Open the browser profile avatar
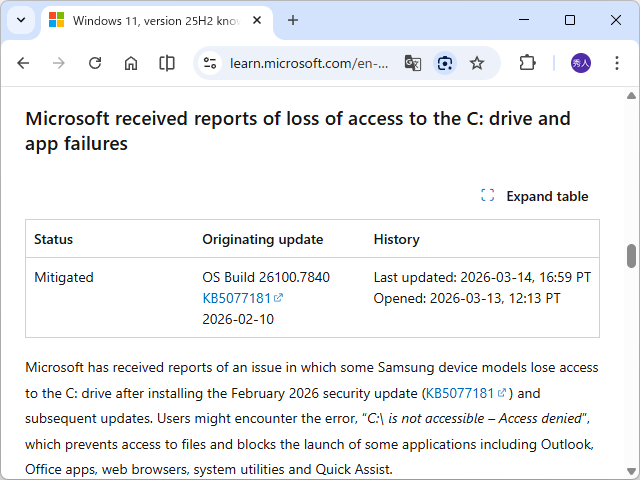 581,63
